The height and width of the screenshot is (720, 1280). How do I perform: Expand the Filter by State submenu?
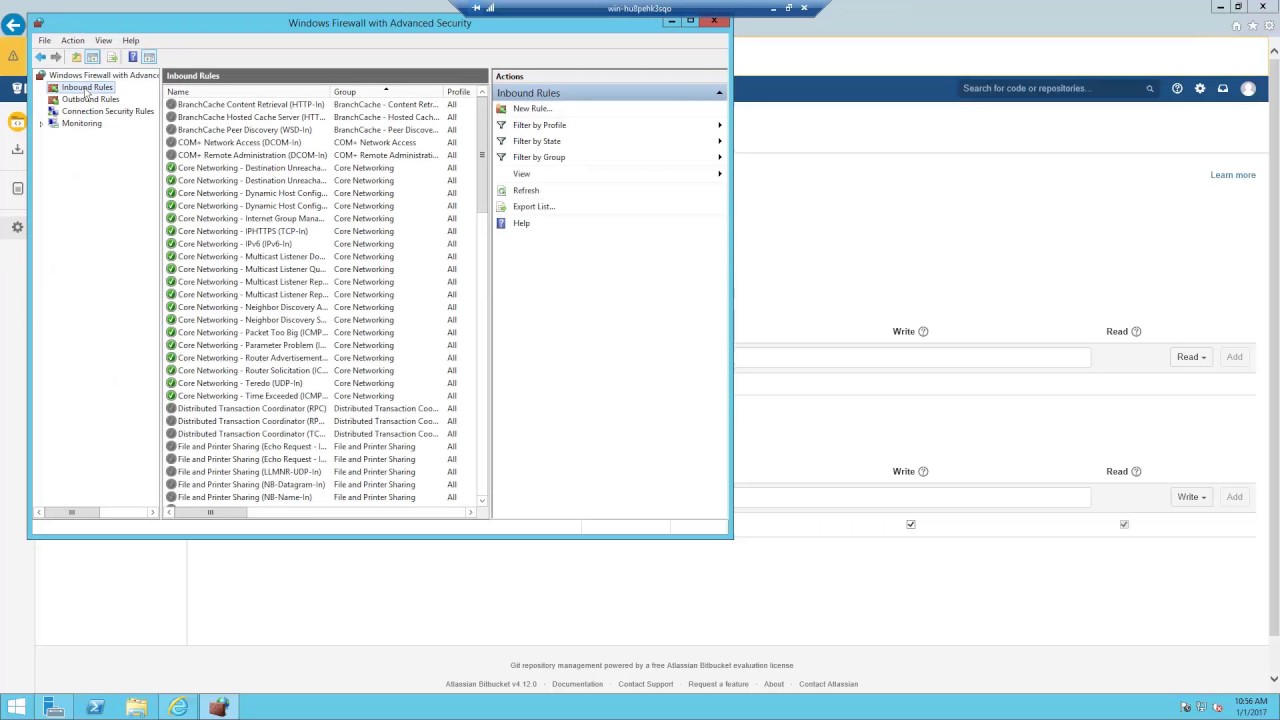pos(719,141)
